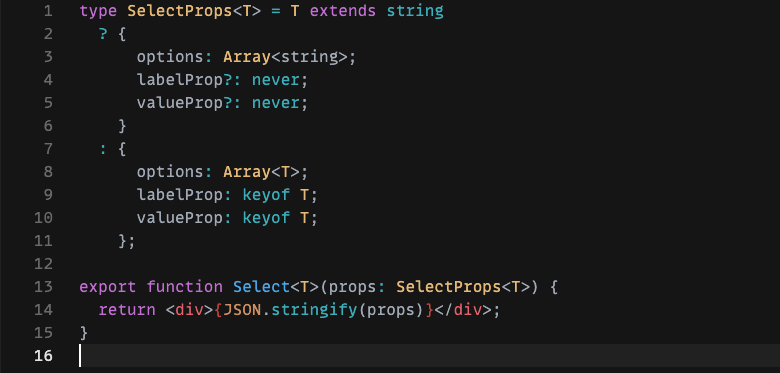
Task: Click 'string' type on line 1
Action: (415, 11)
